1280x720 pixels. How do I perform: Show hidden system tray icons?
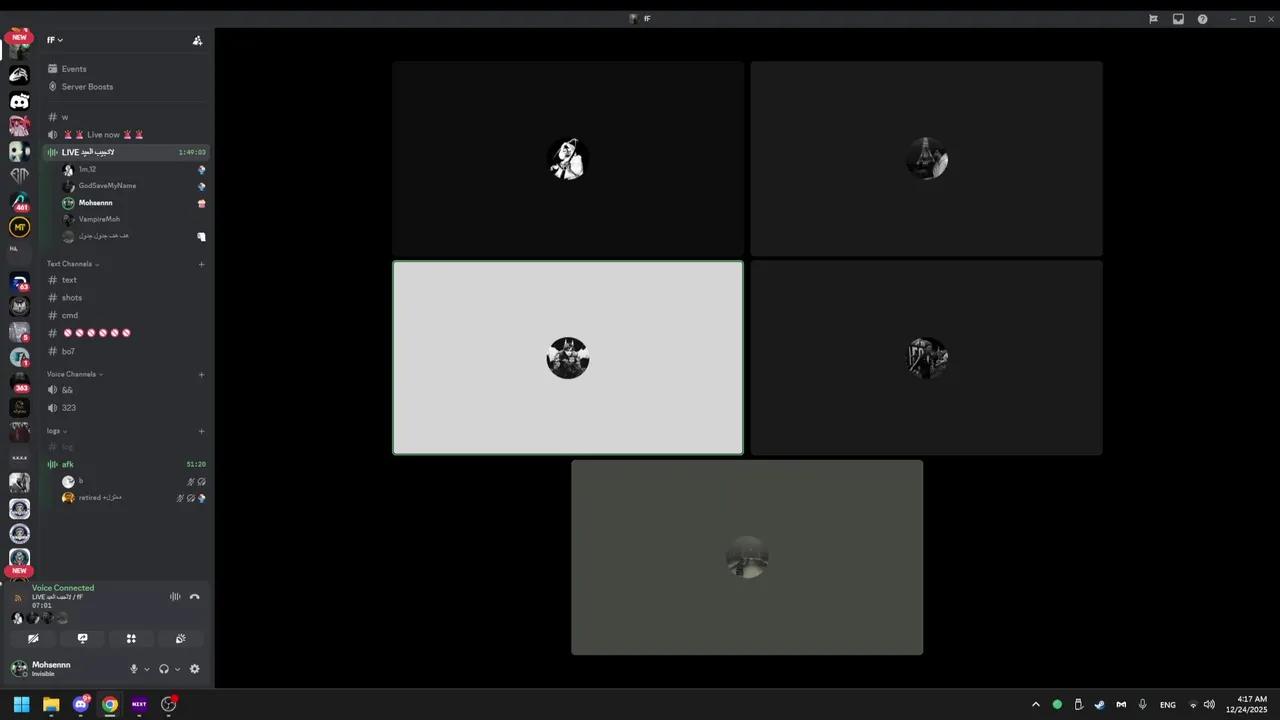point(1036,704)
